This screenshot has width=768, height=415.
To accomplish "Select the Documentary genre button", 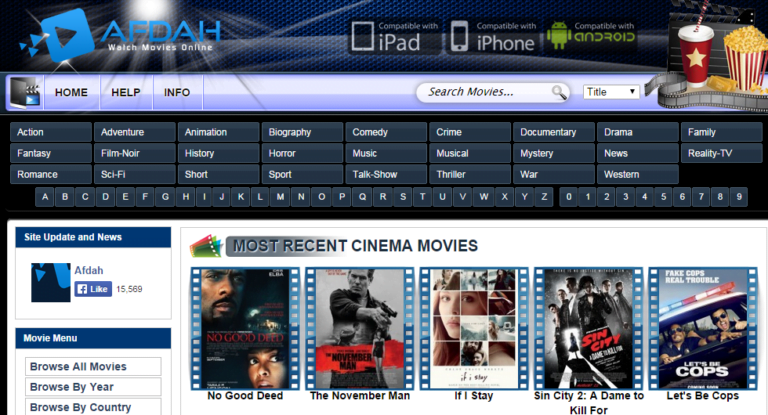I will pyautogui.click(x=553, y=132).
